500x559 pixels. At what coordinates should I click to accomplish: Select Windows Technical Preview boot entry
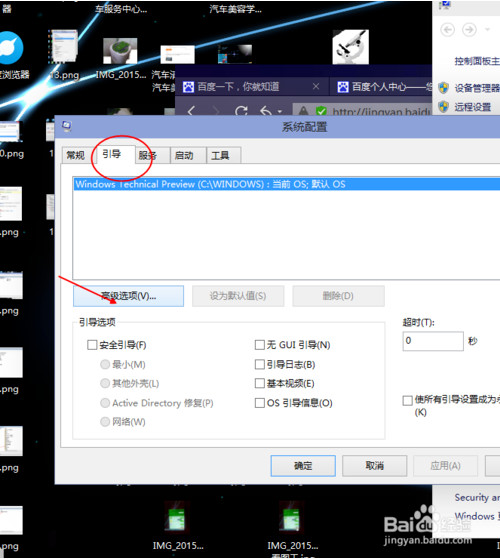[x=287, y=184]
